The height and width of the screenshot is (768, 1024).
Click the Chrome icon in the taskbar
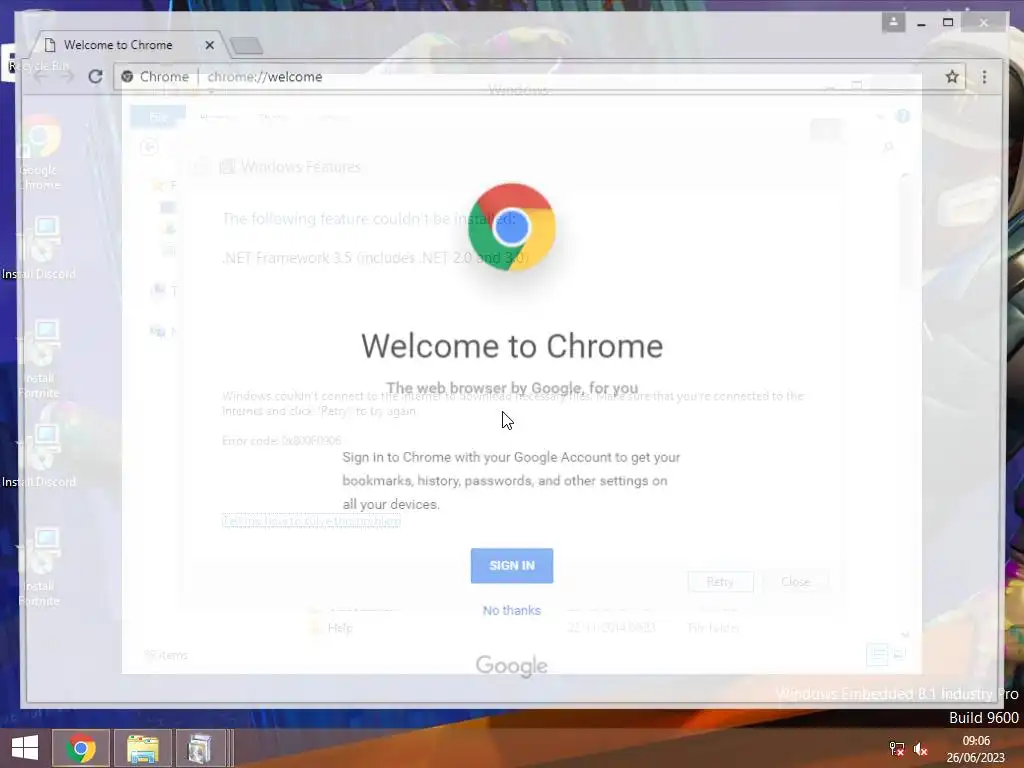pos(80,748)
